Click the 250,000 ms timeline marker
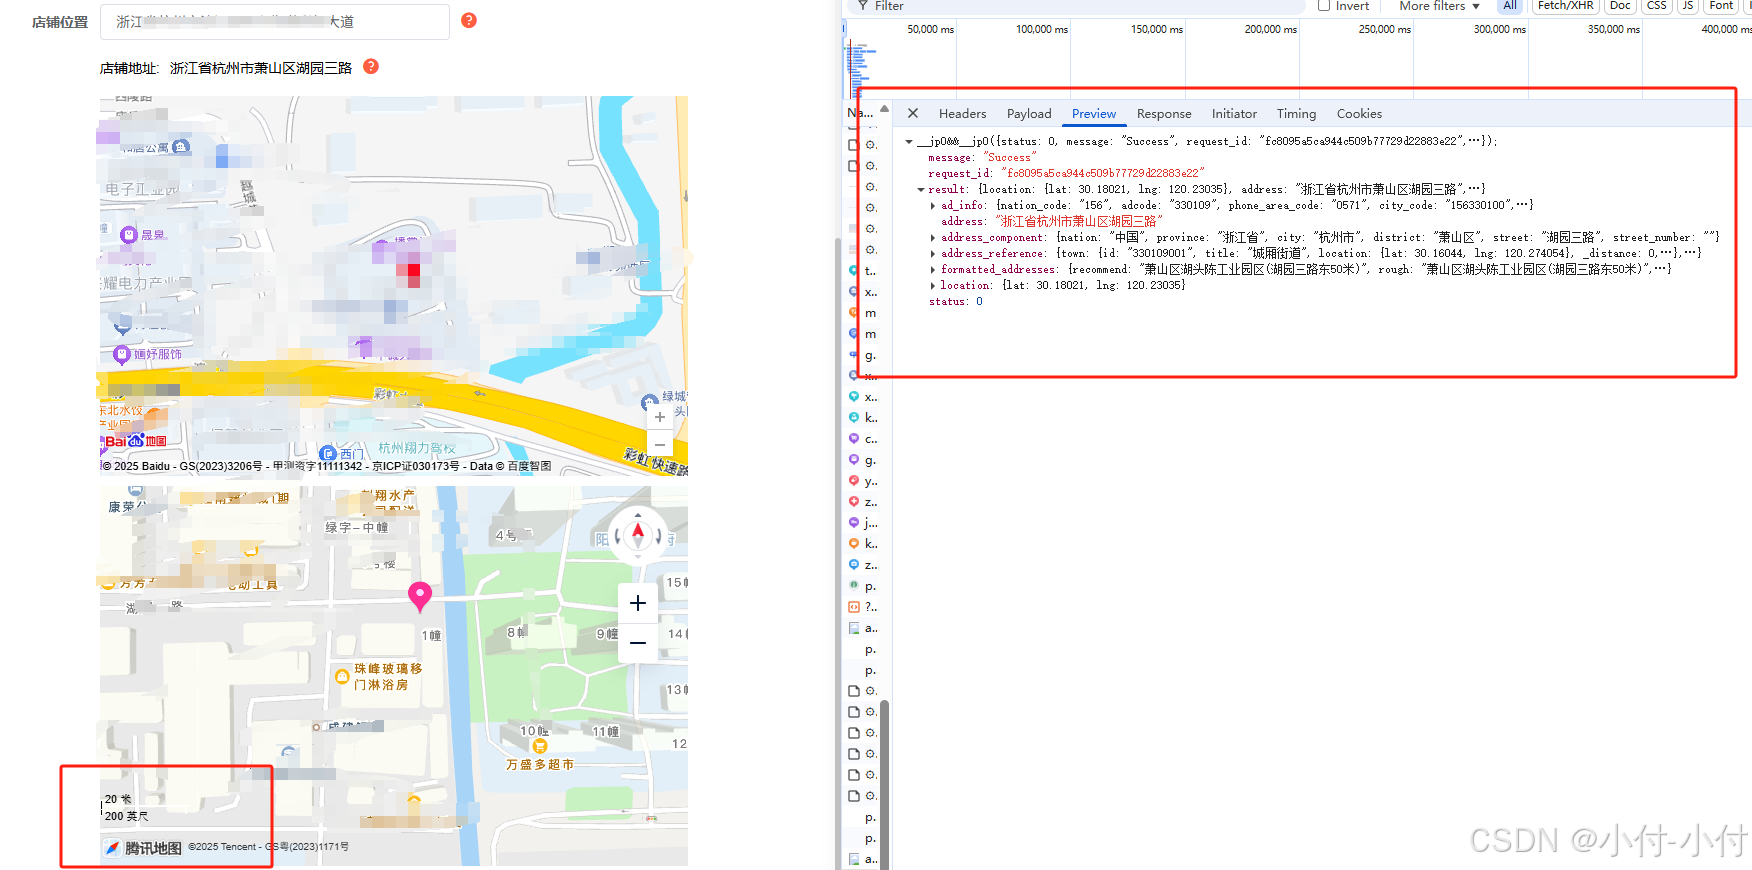Screen dimensions: 1752x870 [x=1384, y=29]
